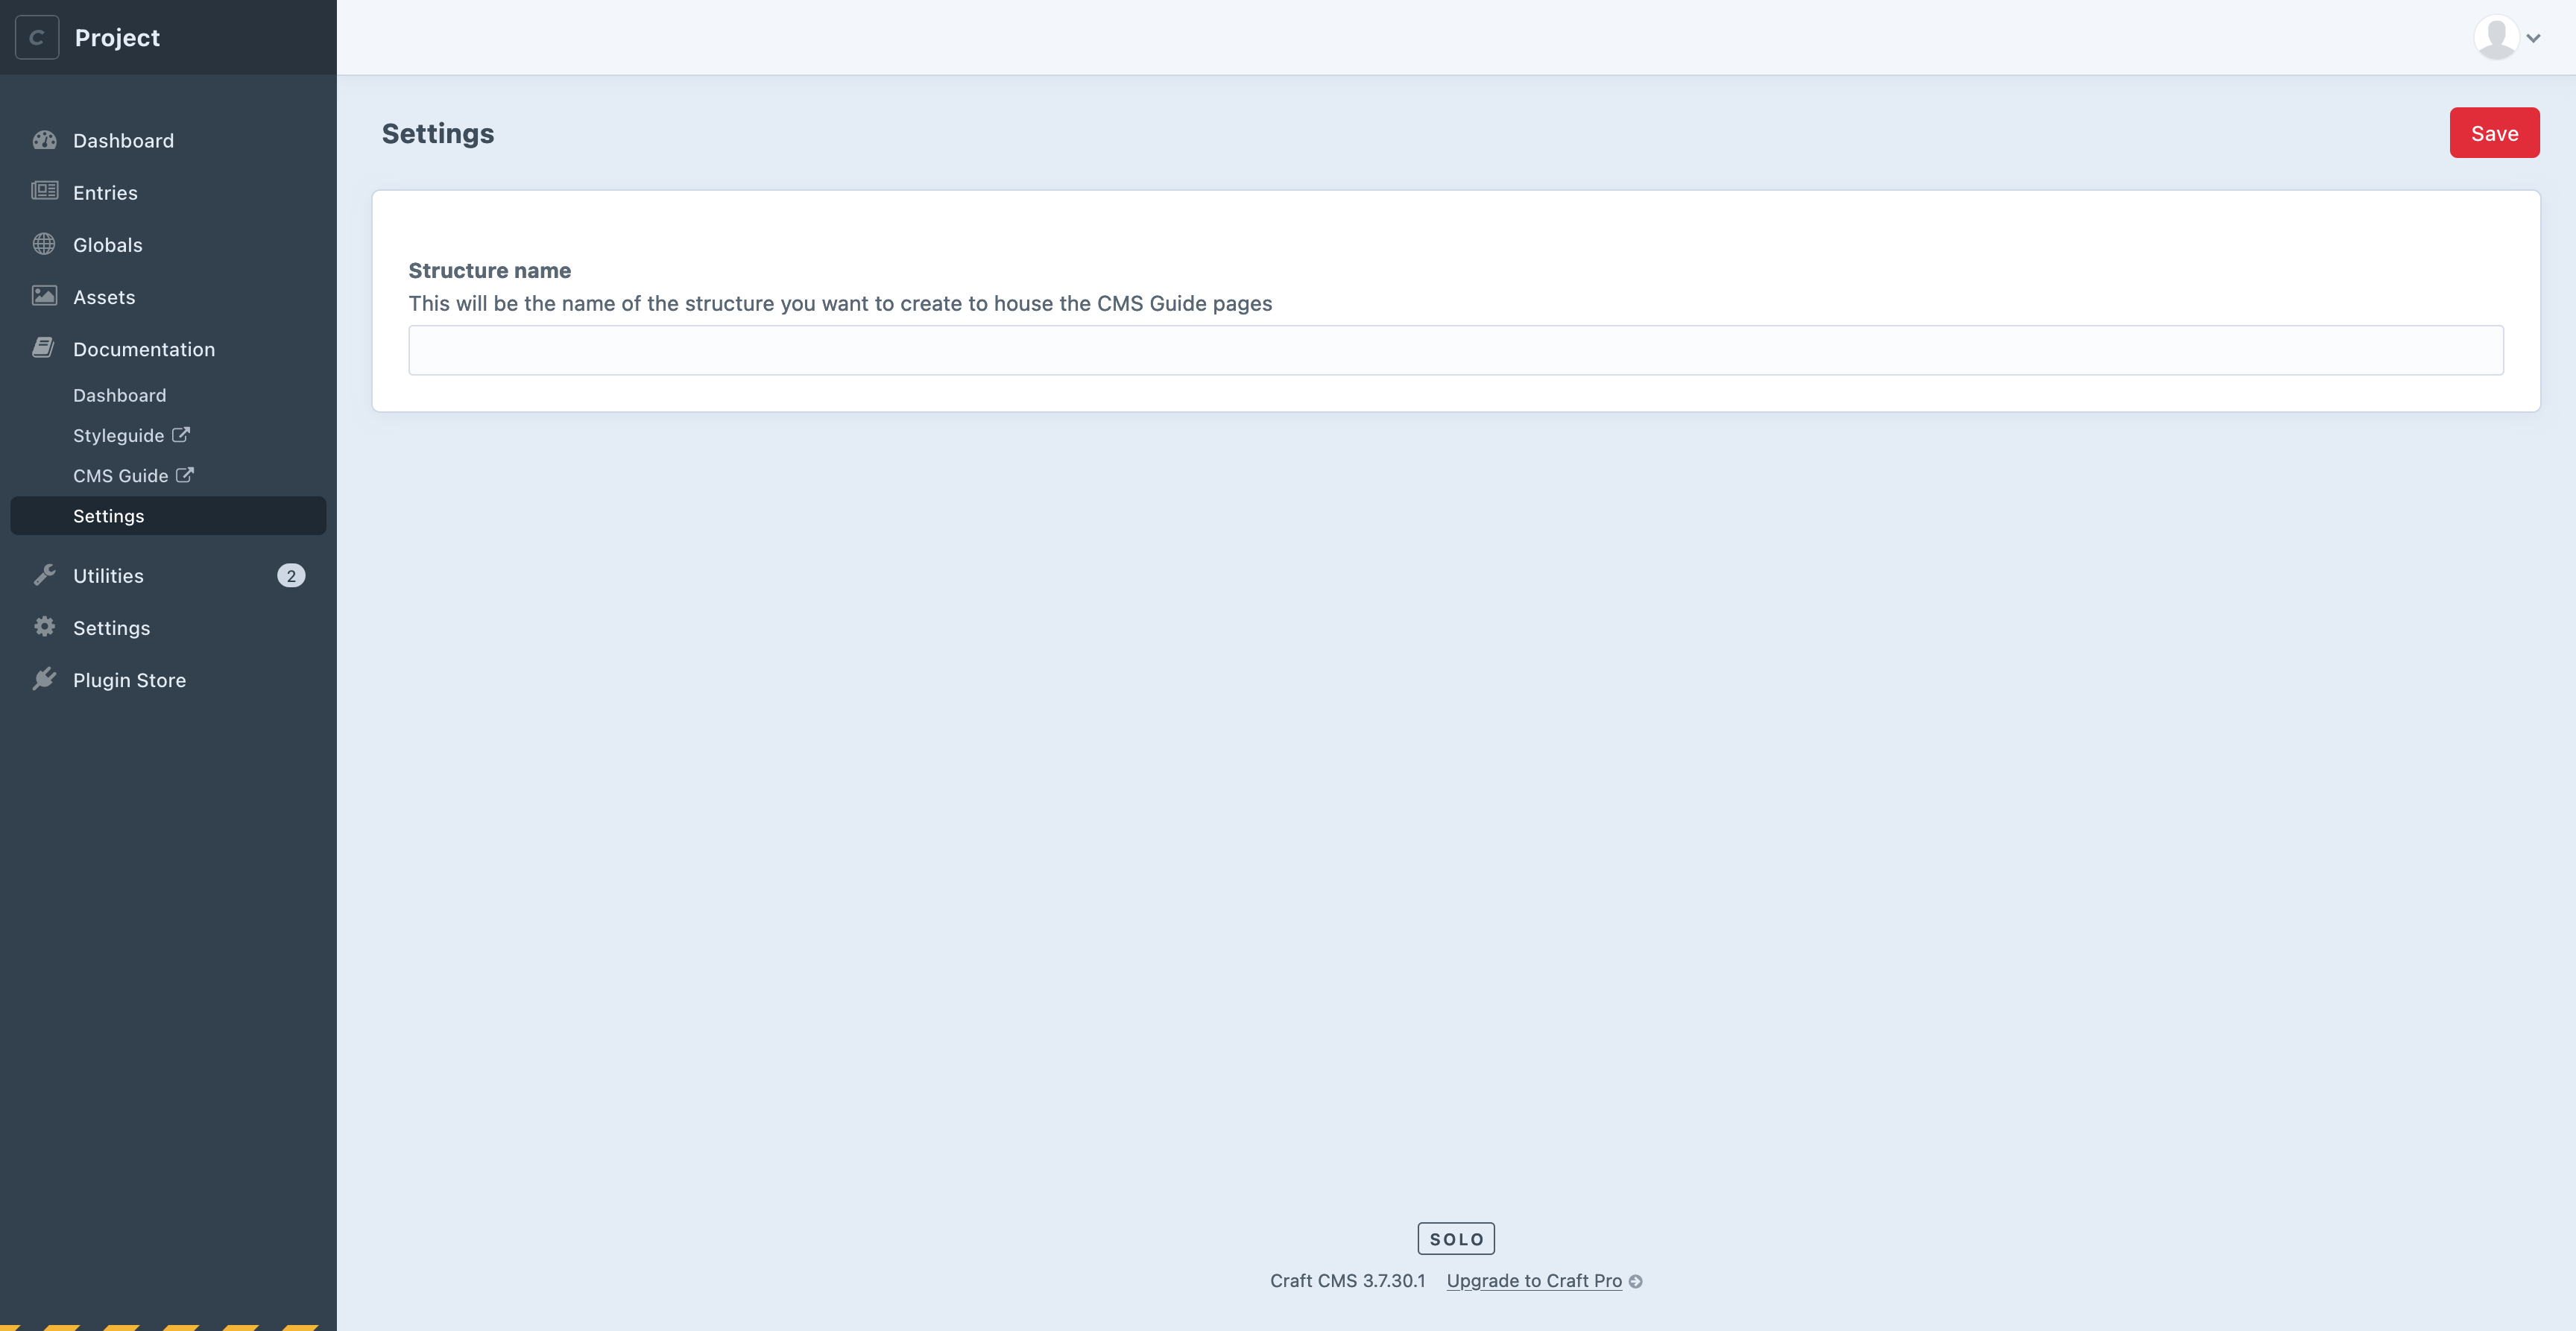Click the Globals icon in sidebar

click(x=42, y=244)
